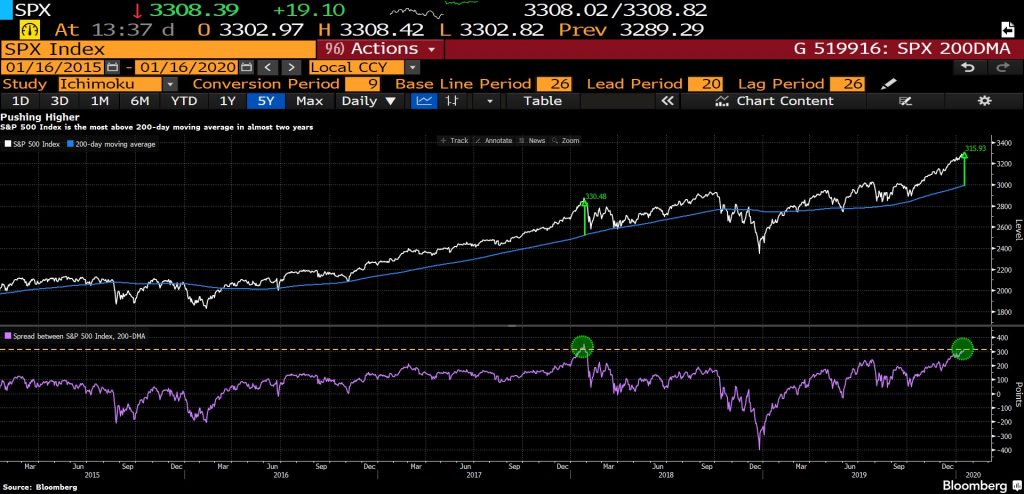Expand the Actions dropdown menu
1024x494 pixels.
pos(379,49)
